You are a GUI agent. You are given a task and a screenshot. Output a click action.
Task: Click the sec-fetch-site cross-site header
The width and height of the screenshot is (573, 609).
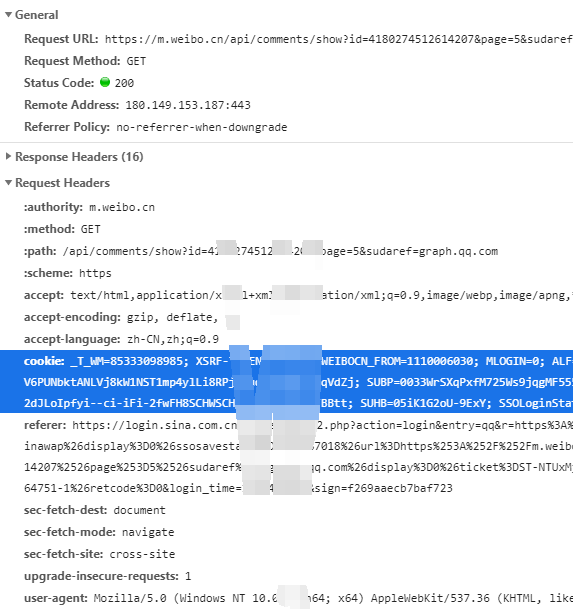(99, 554)
